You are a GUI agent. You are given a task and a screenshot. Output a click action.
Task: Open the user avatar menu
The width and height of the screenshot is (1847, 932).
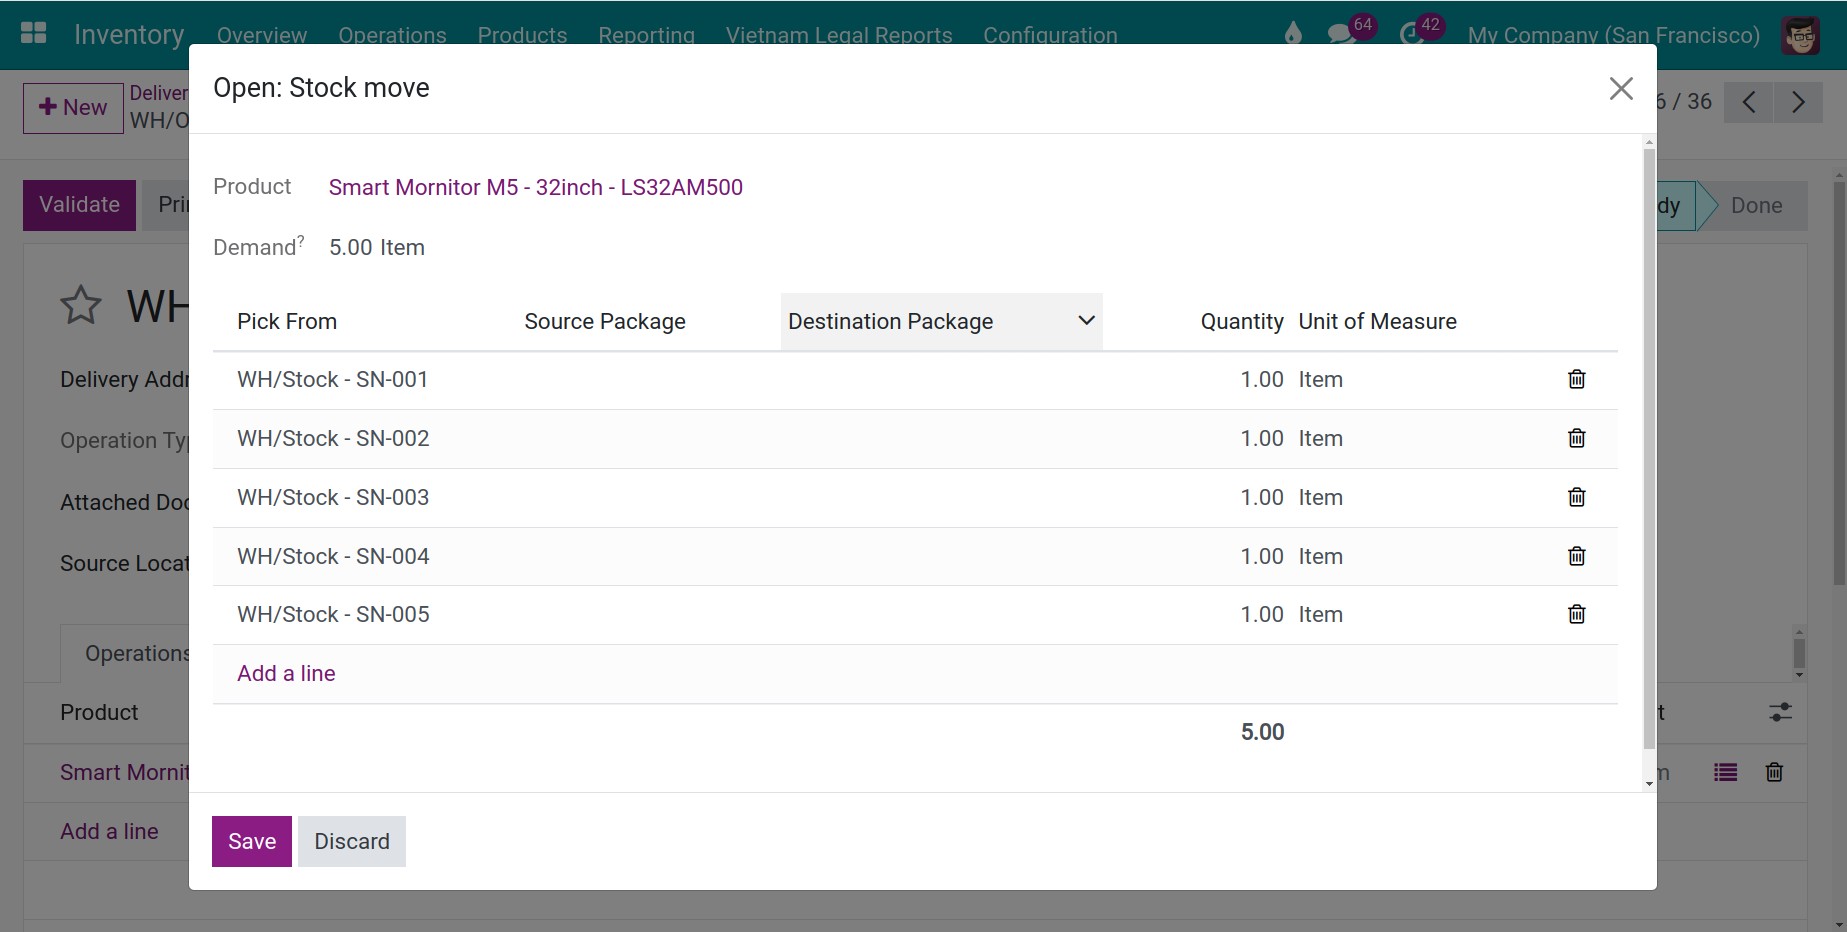pos(1801,35)
